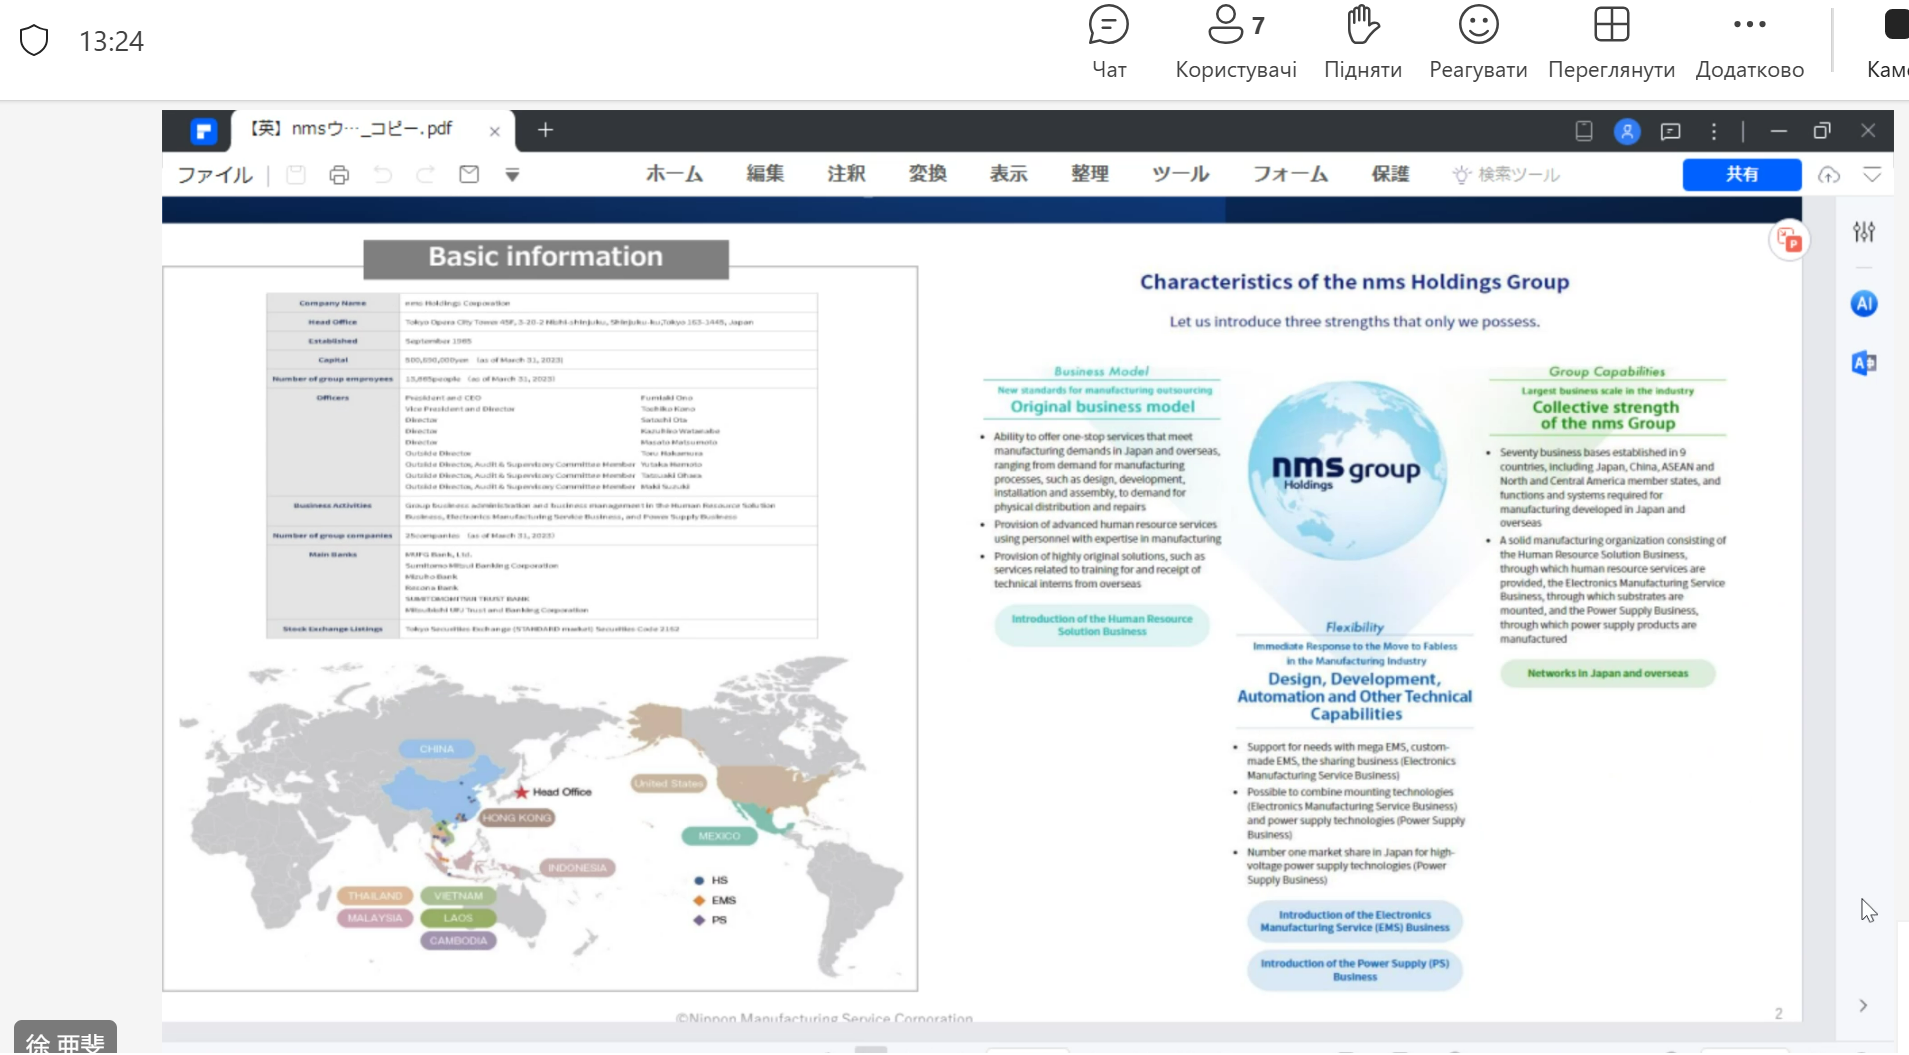Image resolution: width=1909 pixels, height=1055 pixels.
Task: Open the properties sliders panel icon
Action: click(1864, 232)
